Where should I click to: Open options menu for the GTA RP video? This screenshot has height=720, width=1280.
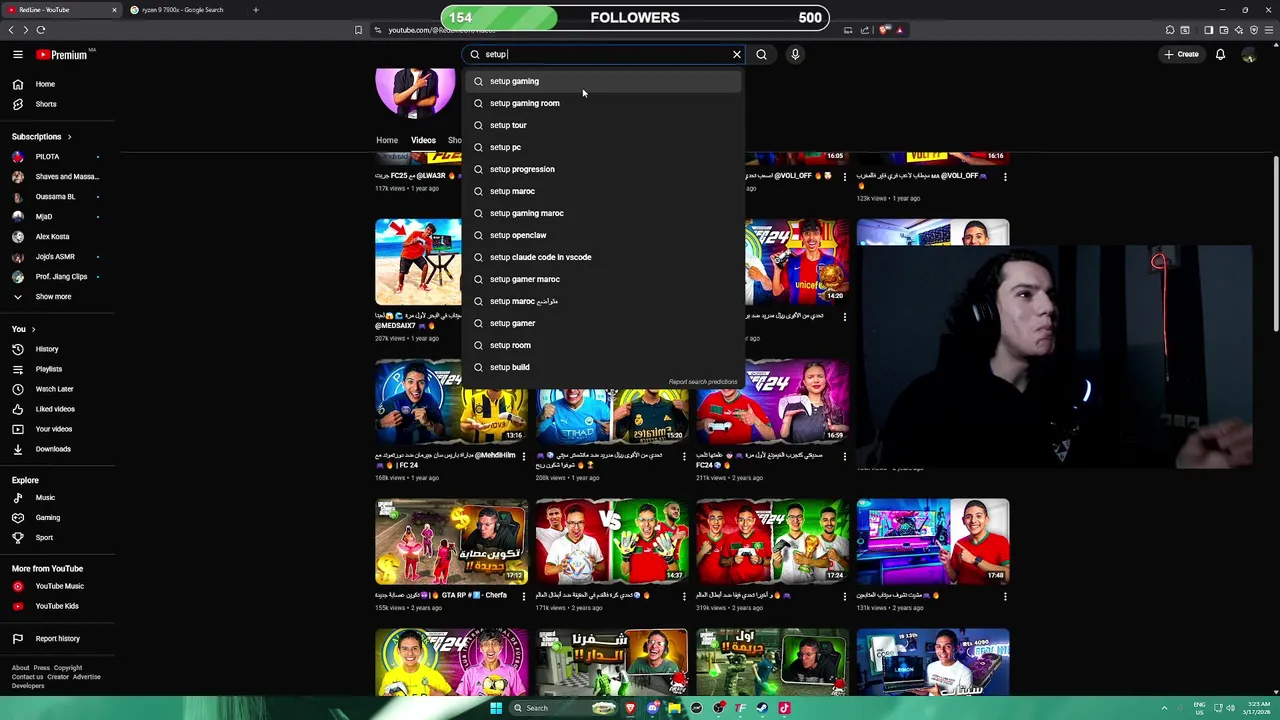pyautogui.click(x=524, y=596)
